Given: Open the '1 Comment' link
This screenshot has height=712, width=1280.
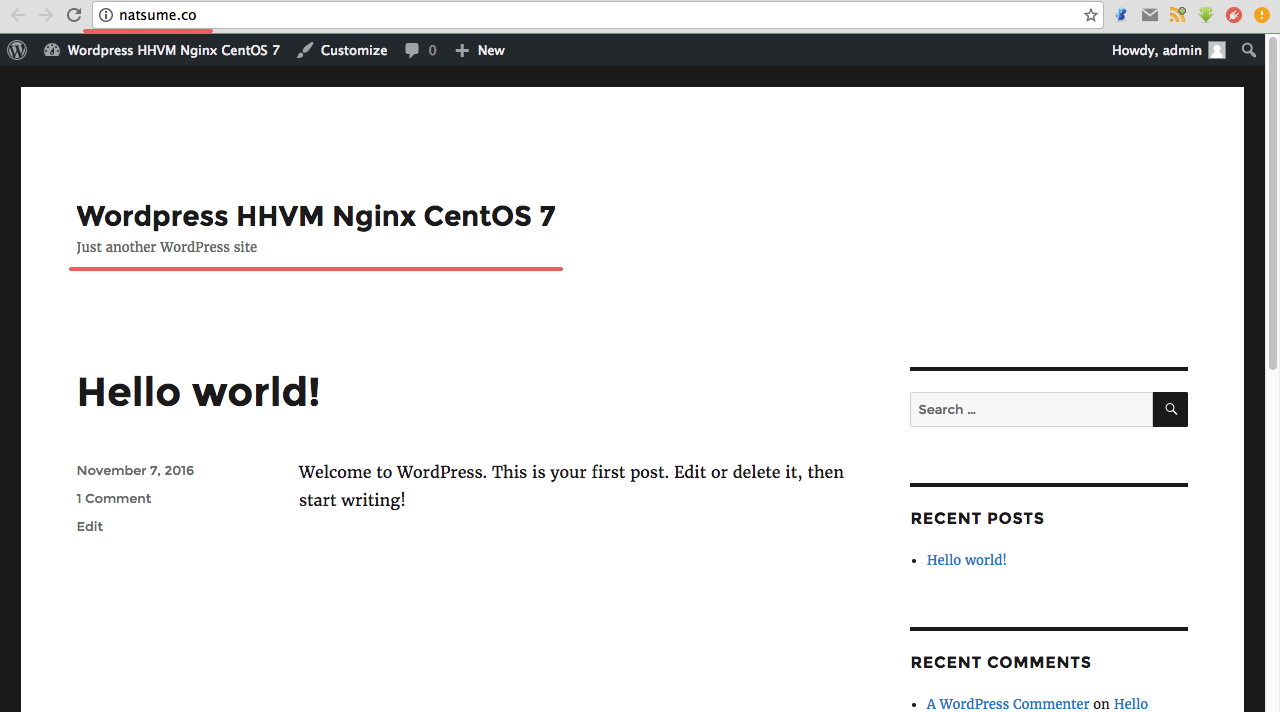Looking at the screenshot, I should point(114,498).
